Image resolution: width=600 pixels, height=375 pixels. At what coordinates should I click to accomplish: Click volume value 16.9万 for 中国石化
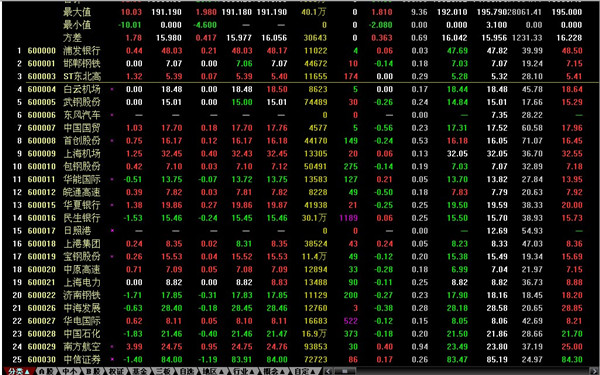click(314, 334)
